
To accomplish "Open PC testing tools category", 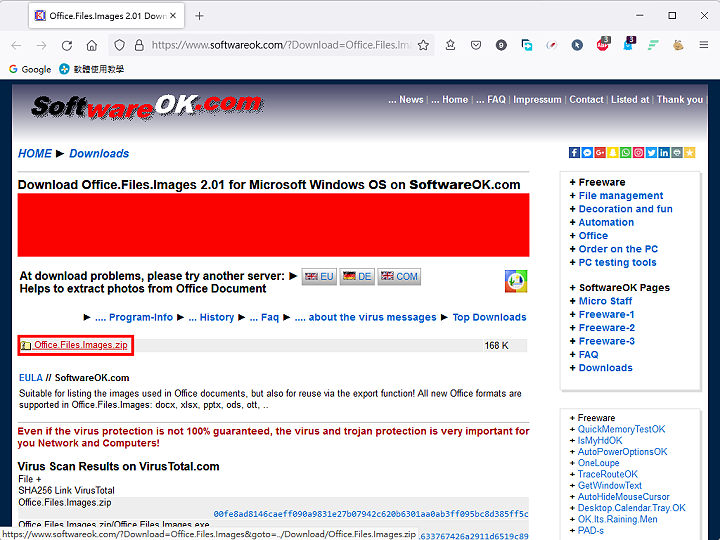I will [x=617, y=262].
